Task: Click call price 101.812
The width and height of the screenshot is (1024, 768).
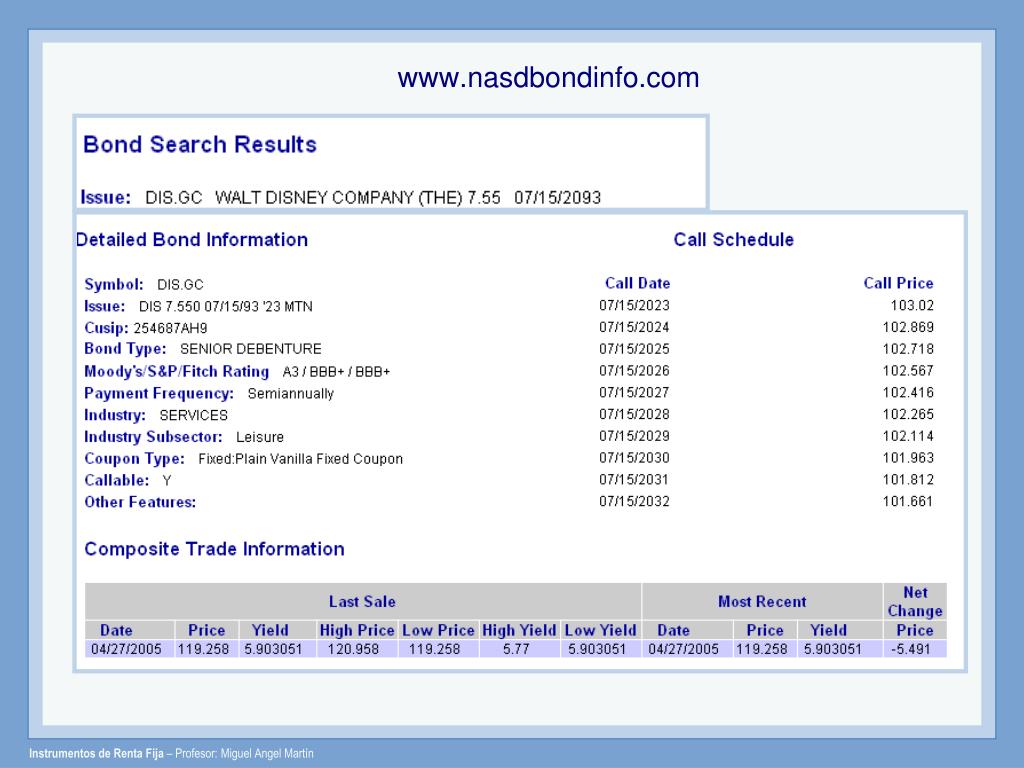Action: (x=908, y=479)
